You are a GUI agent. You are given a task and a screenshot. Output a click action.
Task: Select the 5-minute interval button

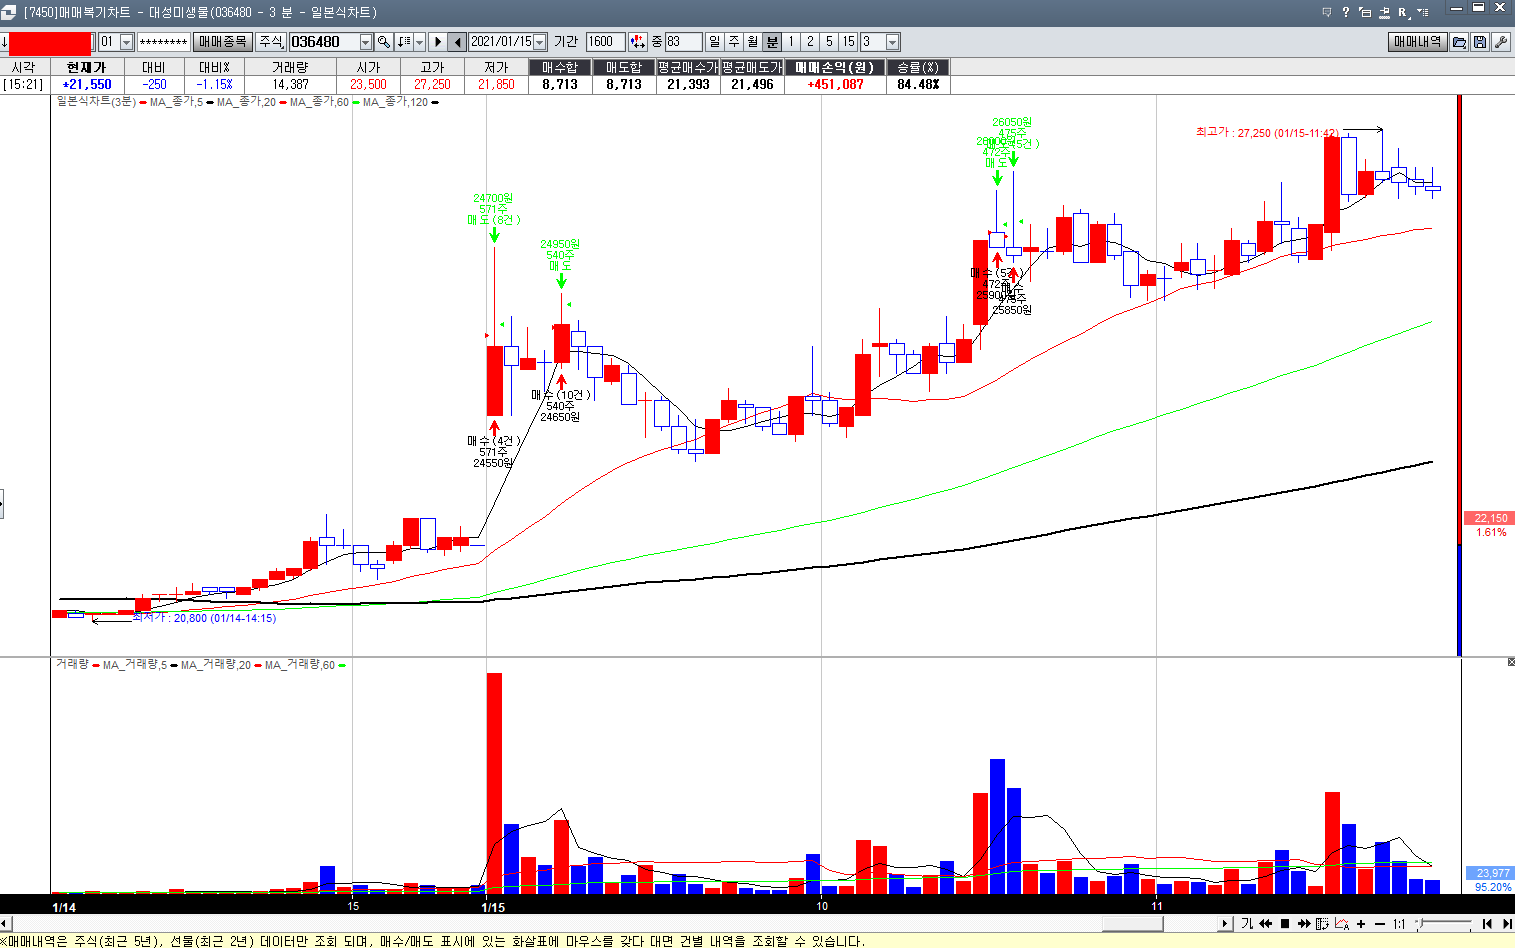[829, 42]
